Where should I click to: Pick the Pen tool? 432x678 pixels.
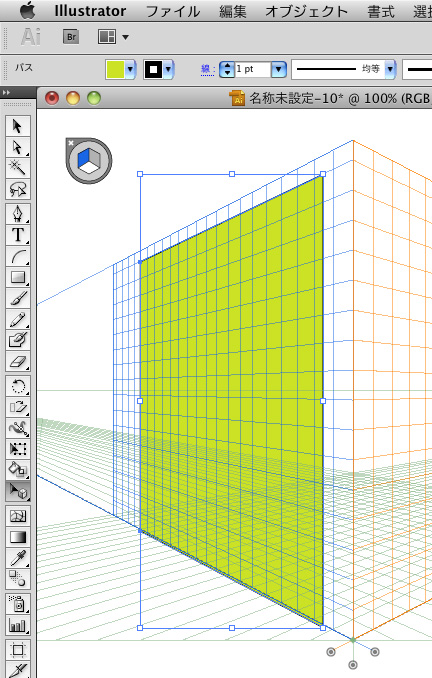click(18, 214)
